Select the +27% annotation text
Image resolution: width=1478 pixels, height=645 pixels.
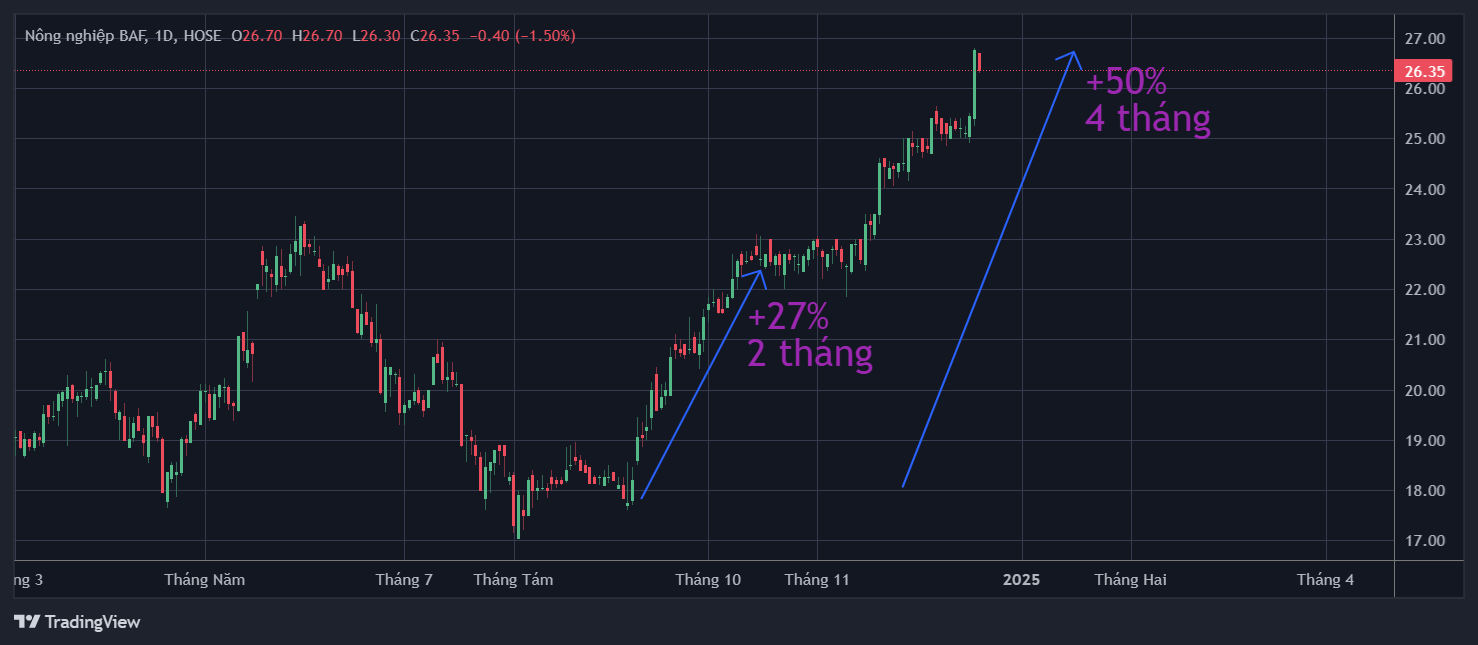(x=788, y=317)
